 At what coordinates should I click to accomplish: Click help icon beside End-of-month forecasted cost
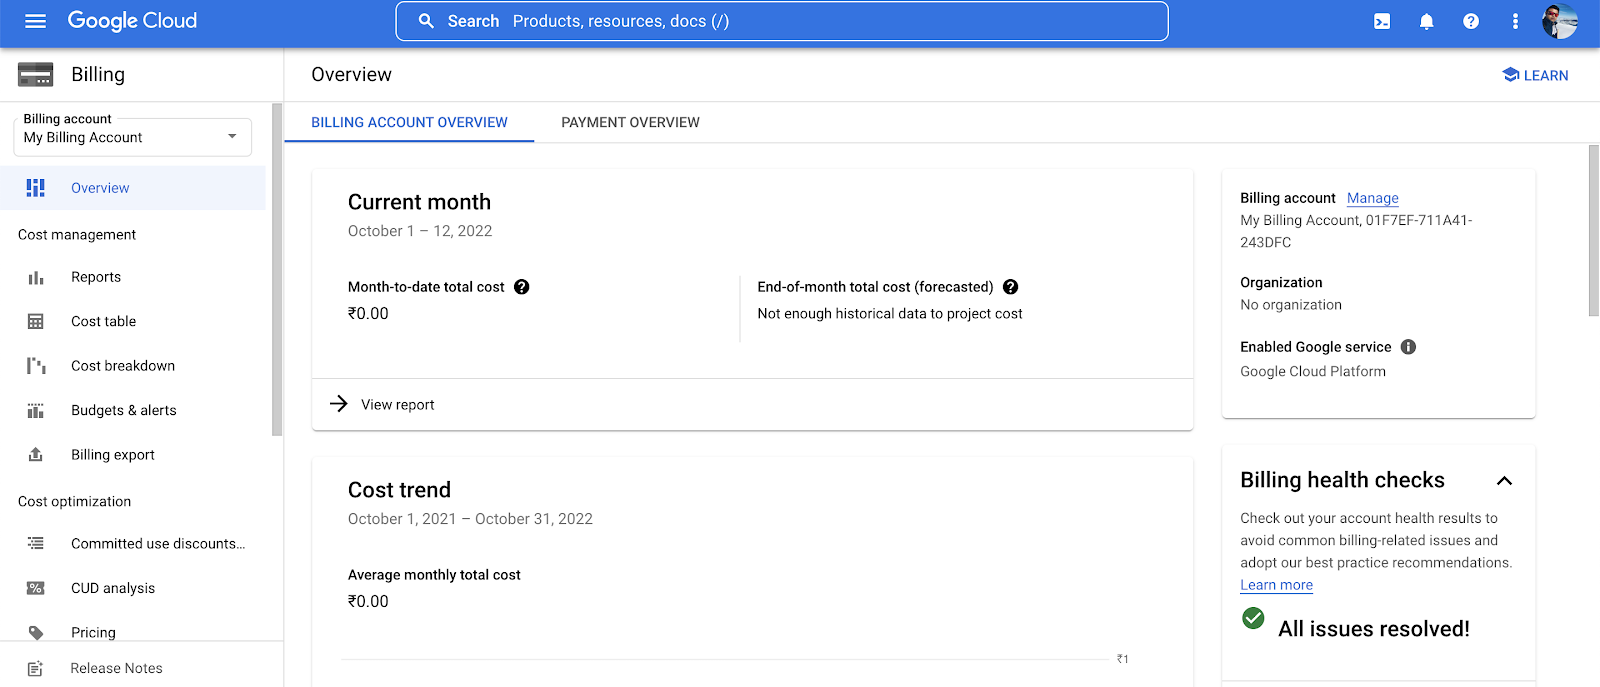[1011, 287]
